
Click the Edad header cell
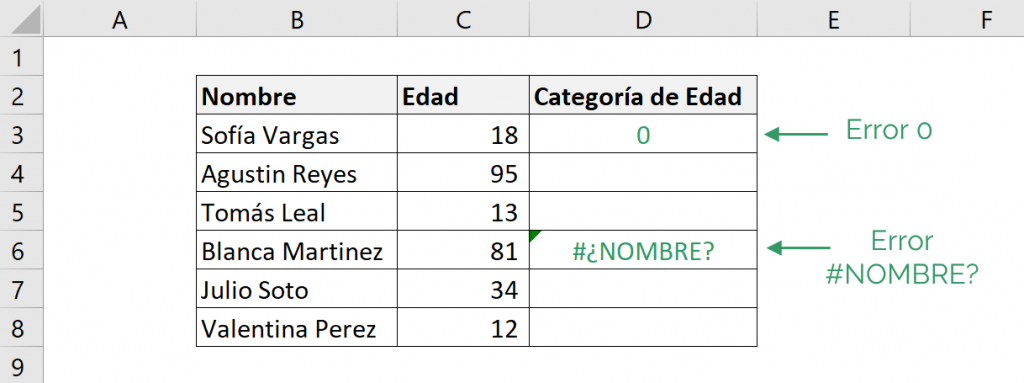point(464,95)
